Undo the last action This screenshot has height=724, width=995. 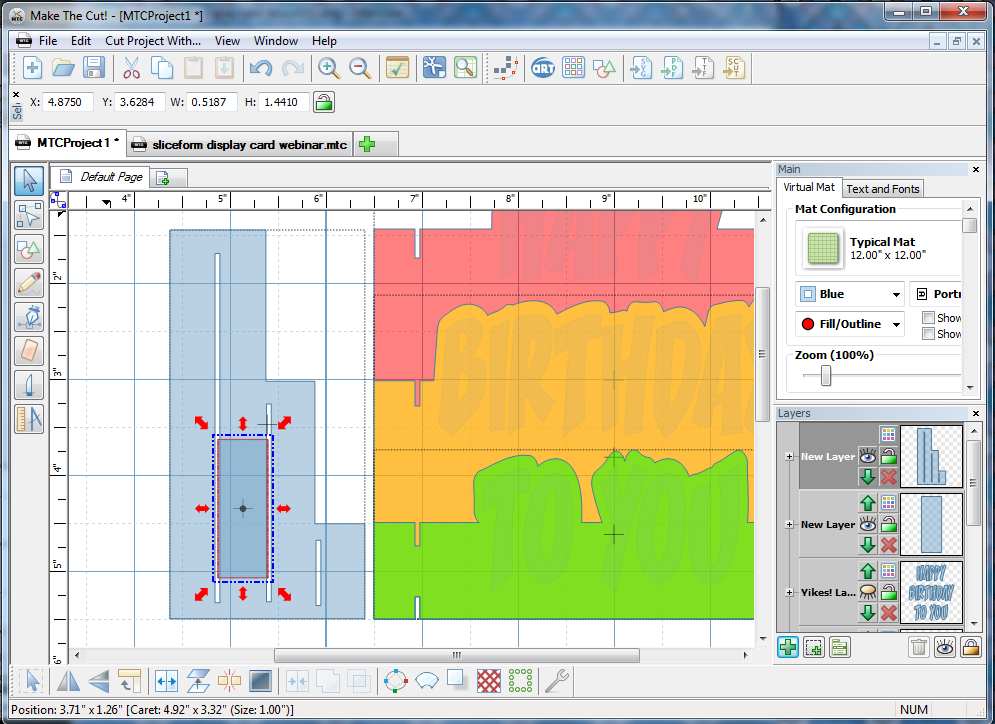click(x=260, y=67)
